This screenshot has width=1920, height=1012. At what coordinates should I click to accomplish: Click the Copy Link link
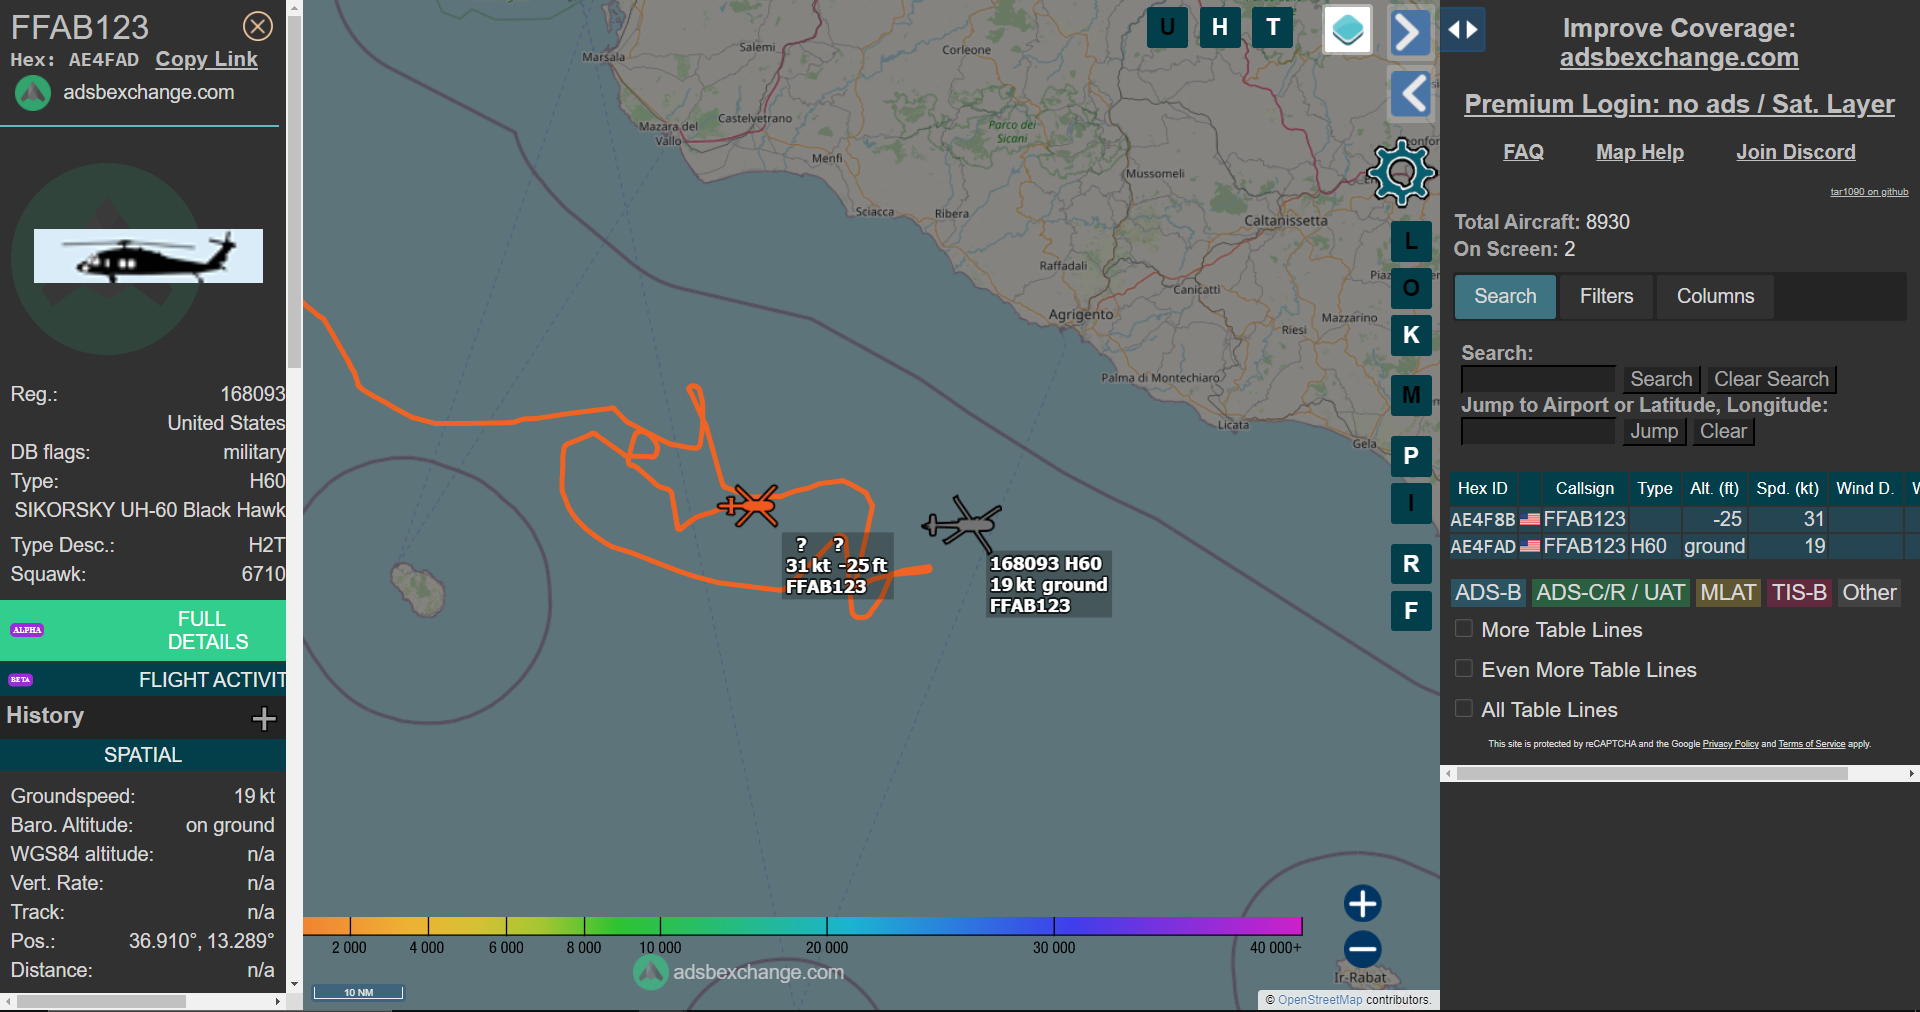(x=206, y=60)
